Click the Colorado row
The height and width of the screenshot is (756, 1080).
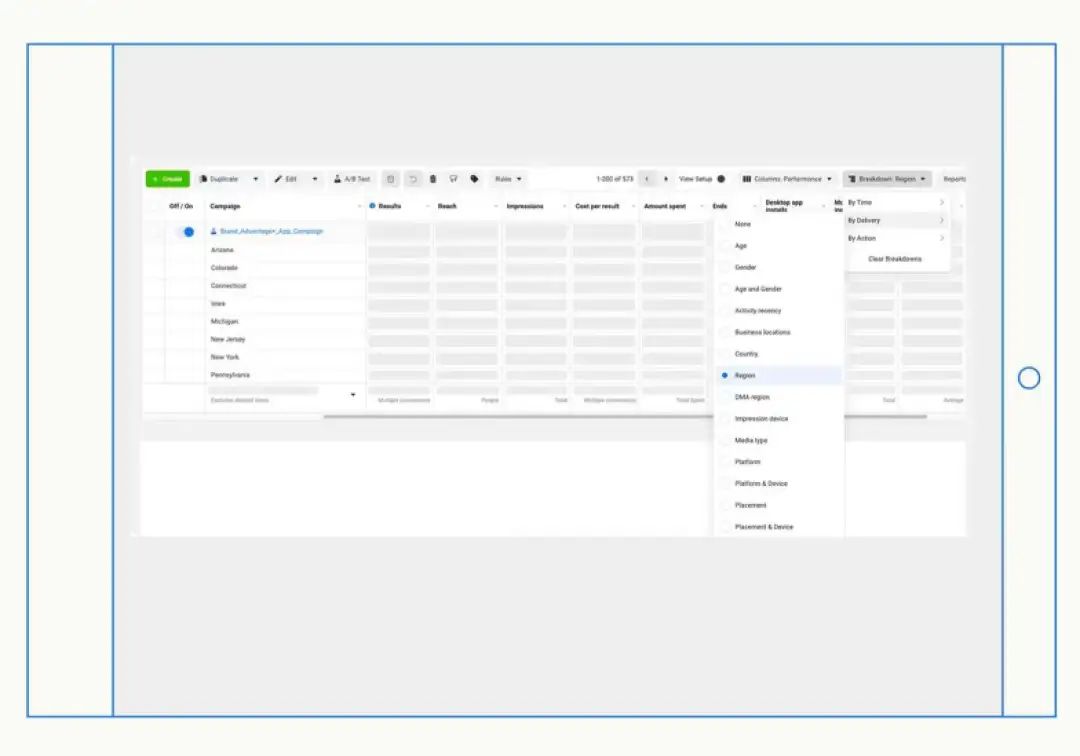(x=225, y=268)
